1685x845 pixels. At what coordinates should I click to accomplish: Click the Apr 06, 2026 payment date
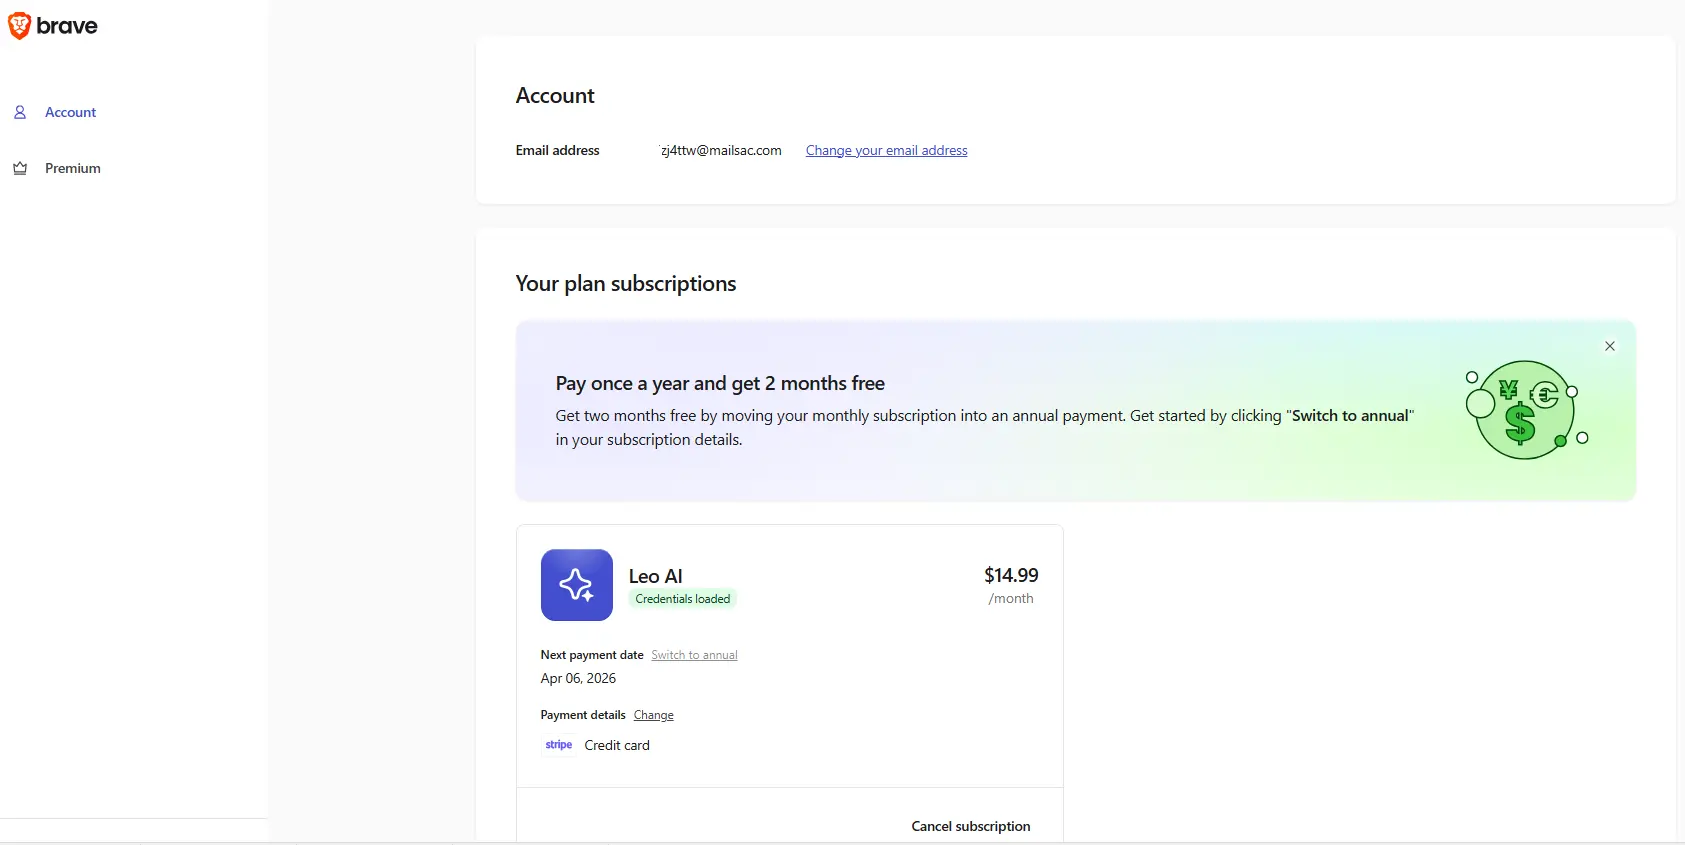point(578,678)
